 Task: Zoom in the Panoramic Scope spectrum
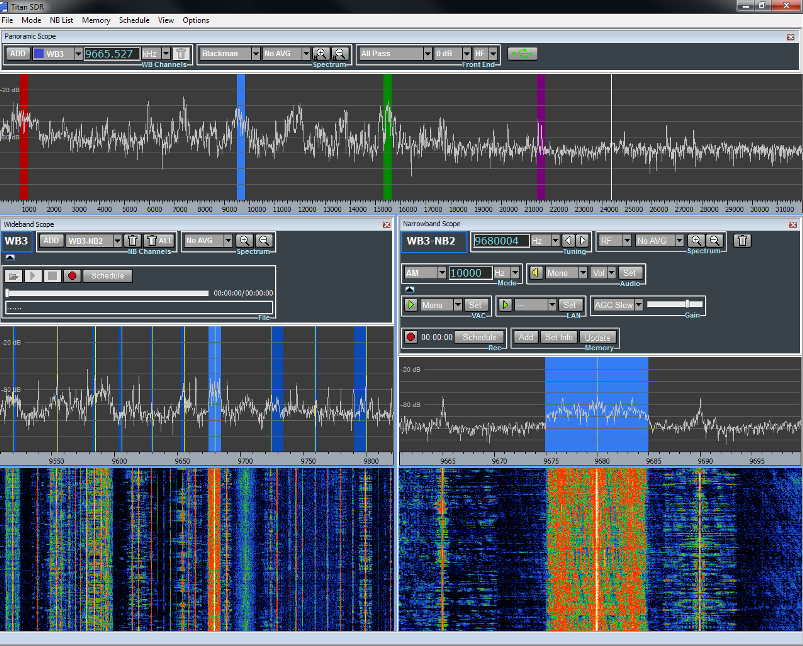pyautogui.click(x=321, y=53)
